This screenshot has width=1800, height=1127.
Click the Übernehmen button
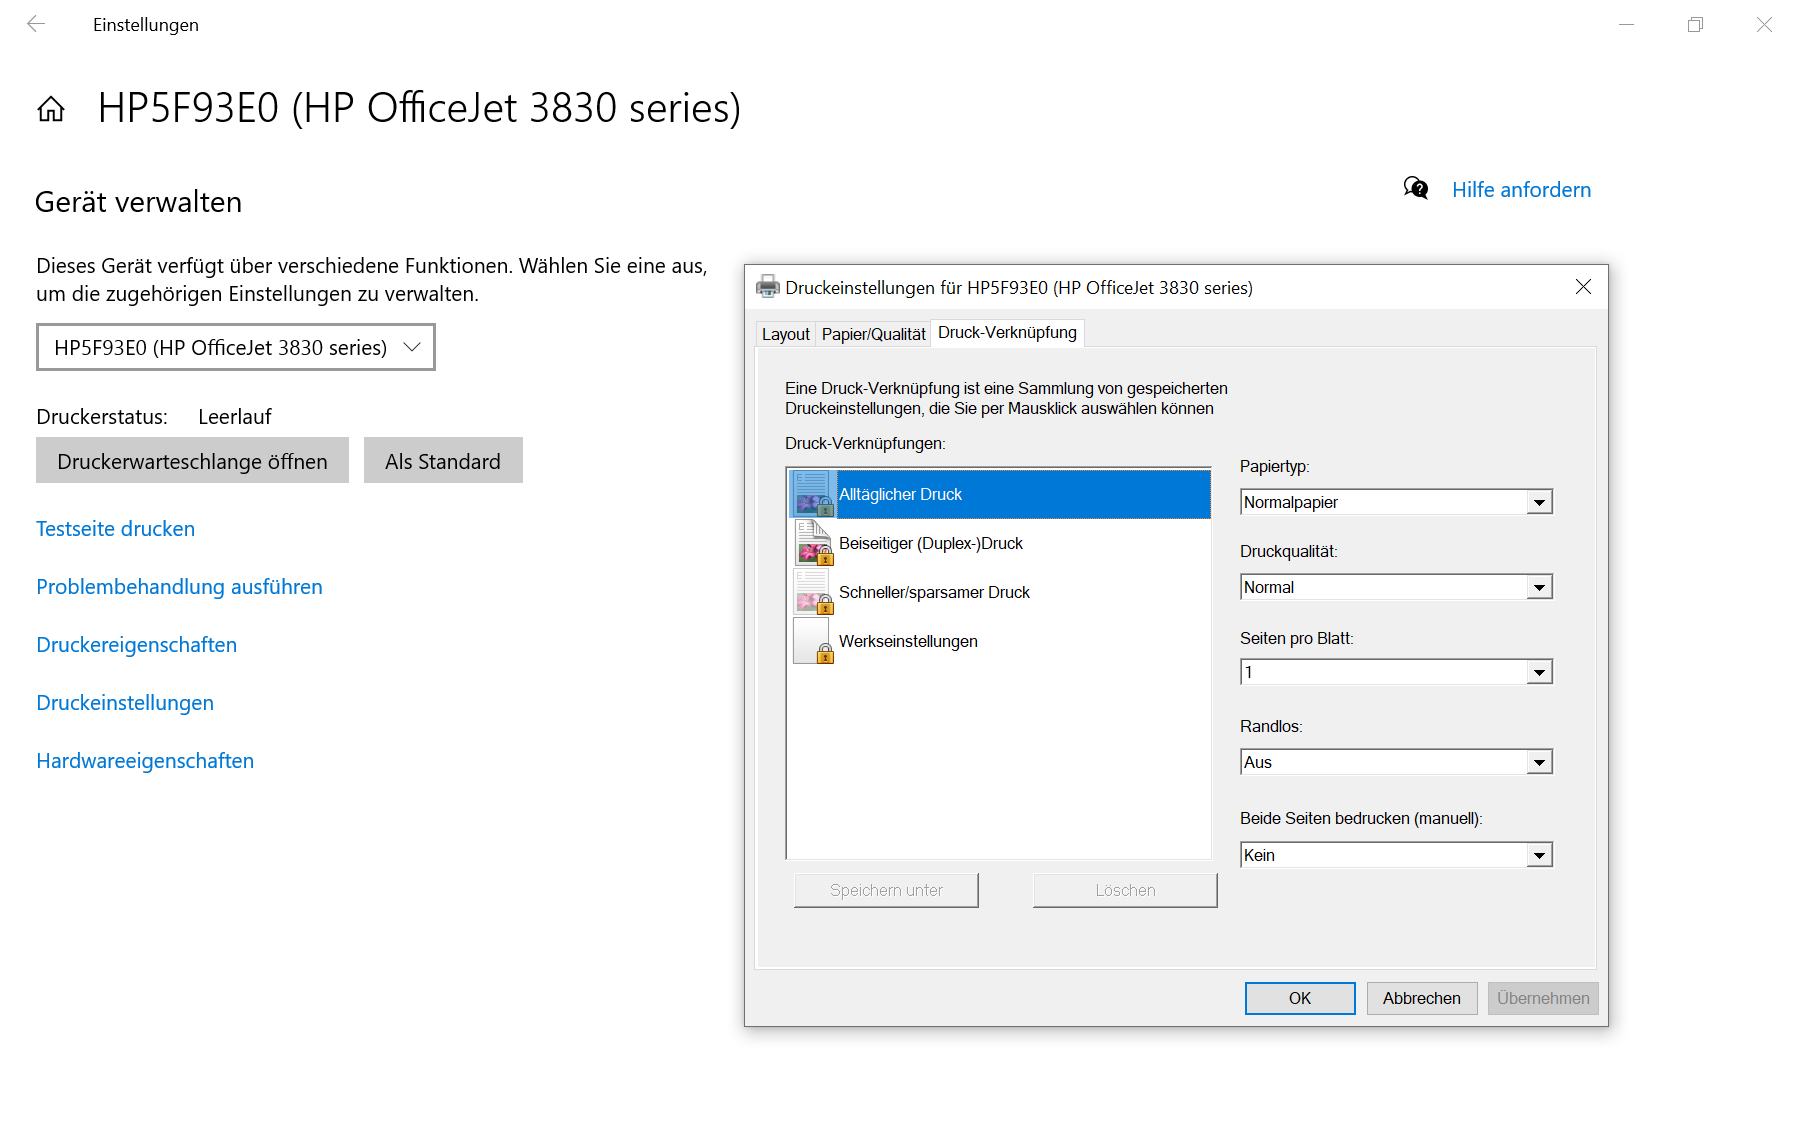[x=1543, y=998]
